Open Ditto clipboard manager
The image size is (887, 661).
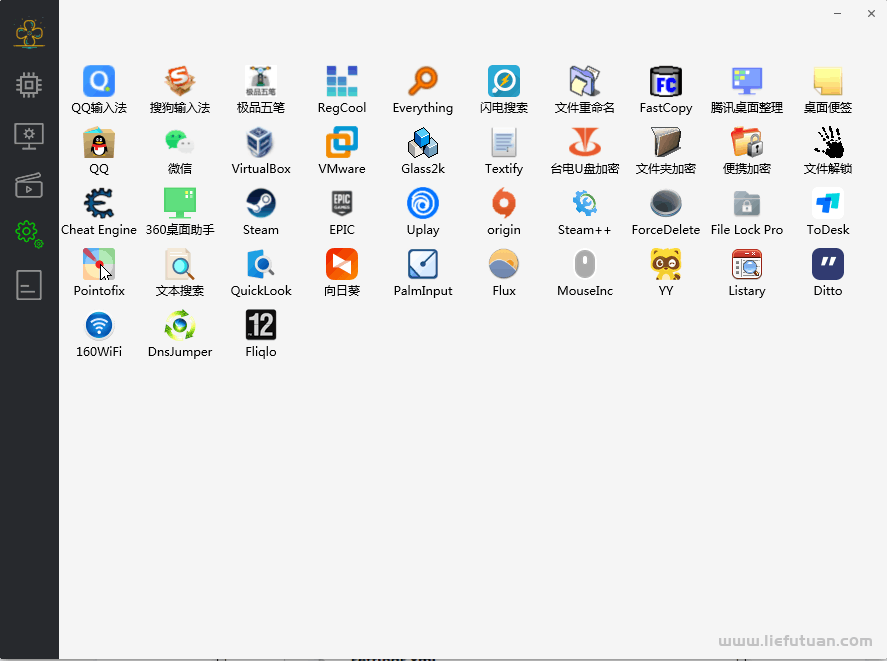(x=828, y=264)
